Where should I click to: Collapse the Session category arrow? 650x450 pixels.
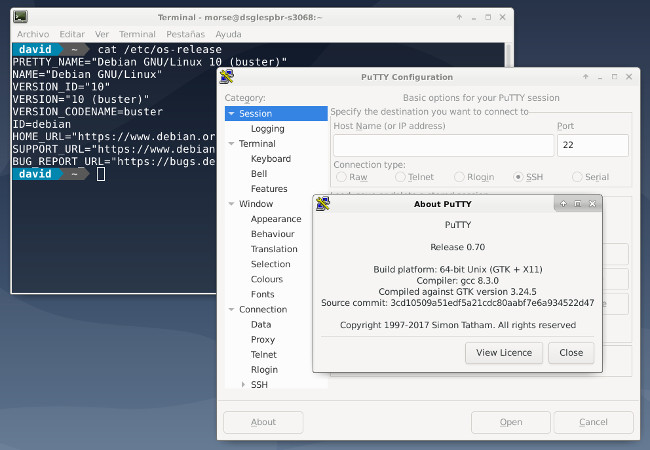point(231,113)
